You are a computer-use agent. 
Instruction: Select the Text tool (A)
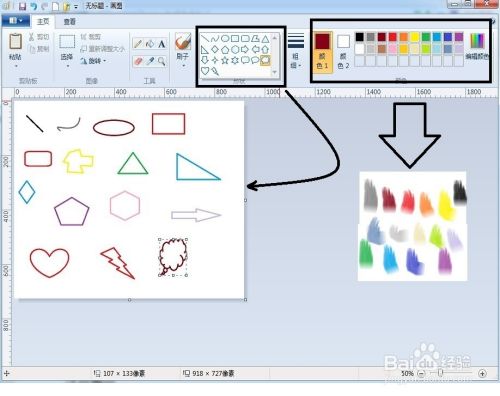point(162,44)
